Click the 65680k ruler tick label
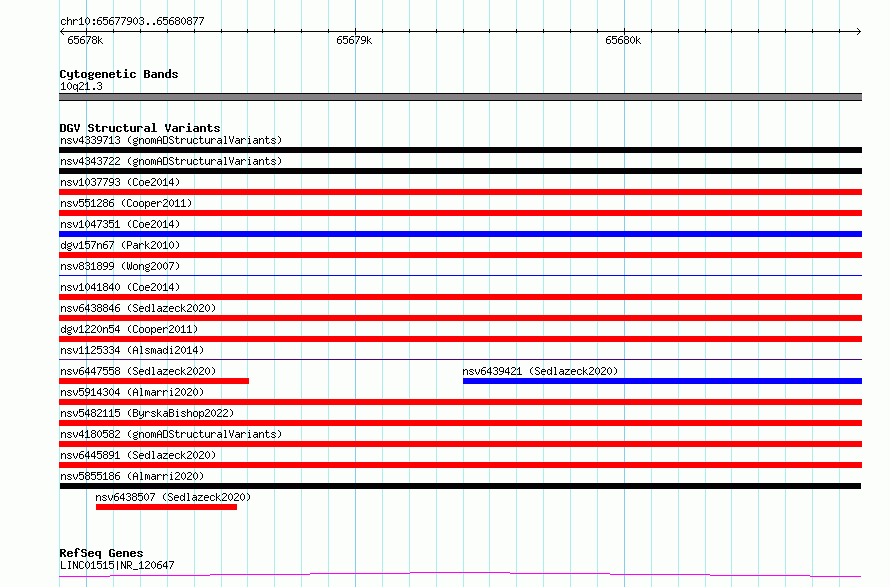 (623, 40)
